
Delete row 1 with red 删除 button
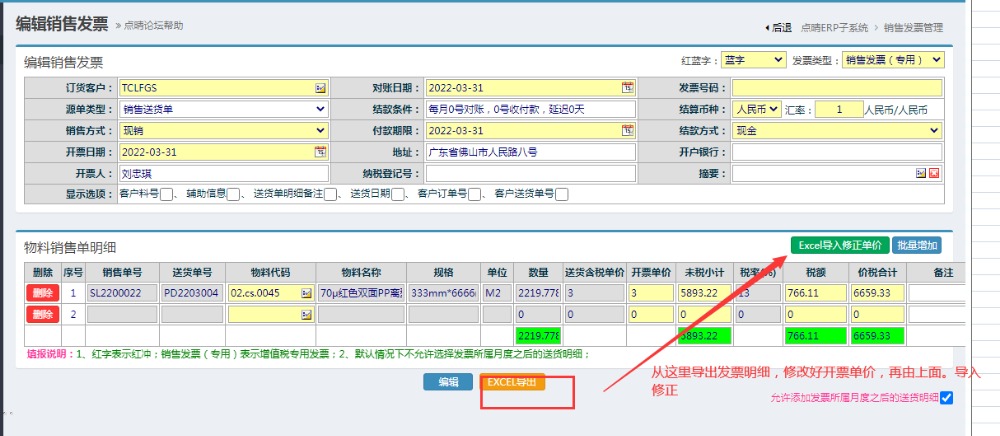tap(43, 293)
